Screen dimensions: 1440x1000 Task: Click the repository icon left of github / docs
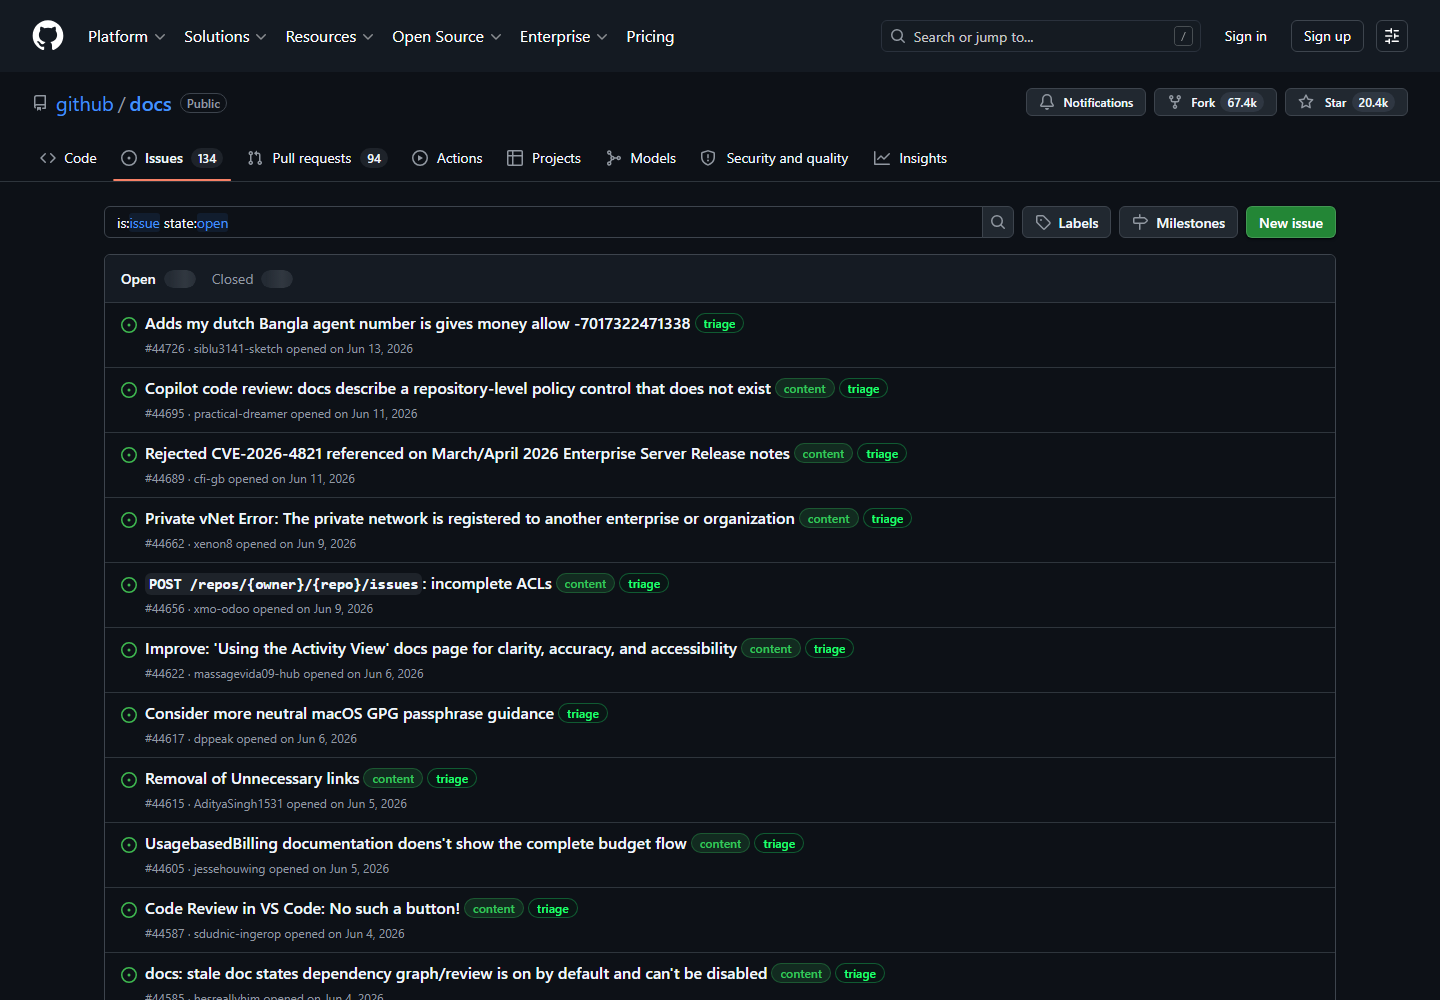[40, 103]
